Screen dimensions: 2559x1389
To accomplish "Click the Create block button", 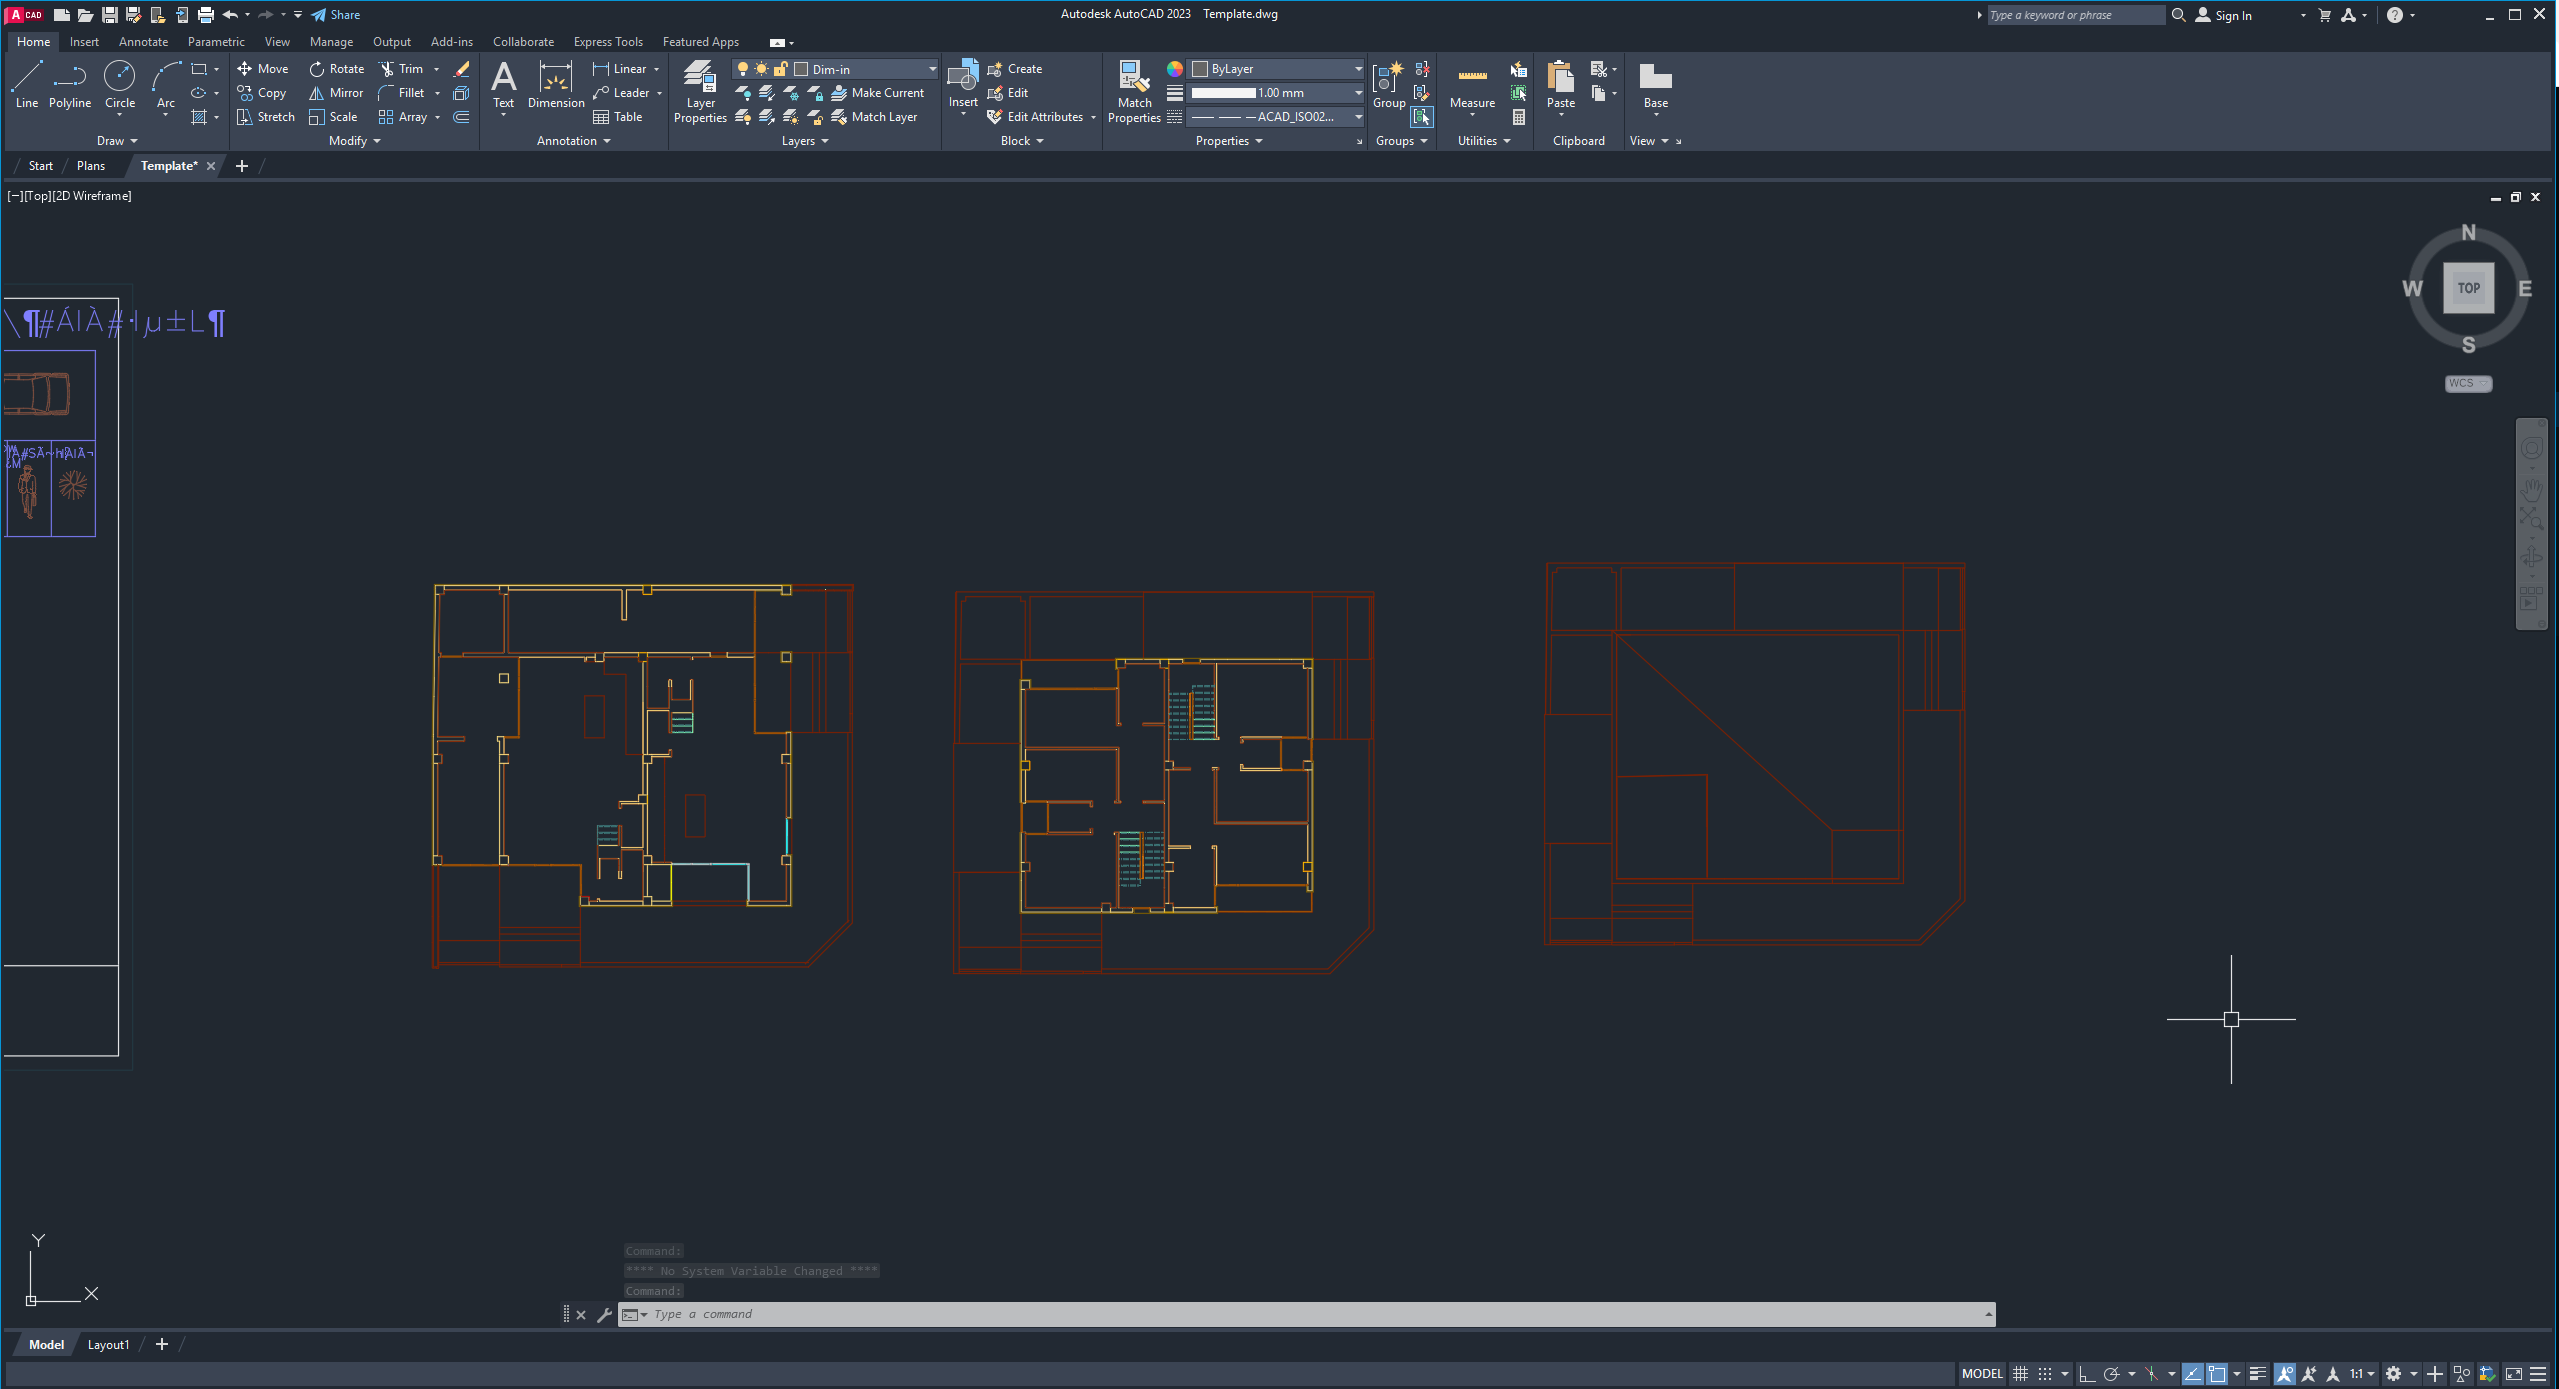I will click(x=1015, y=69).
